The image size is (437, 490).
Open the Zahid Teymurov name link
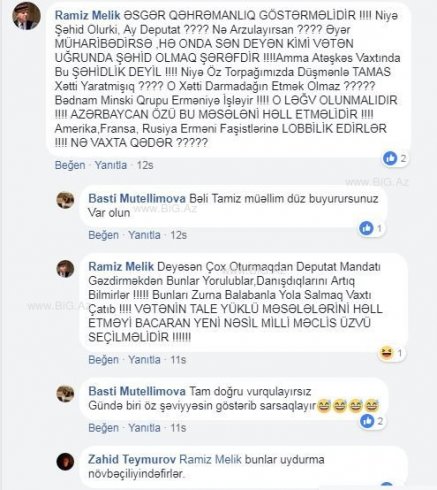[x=132, y=459]
